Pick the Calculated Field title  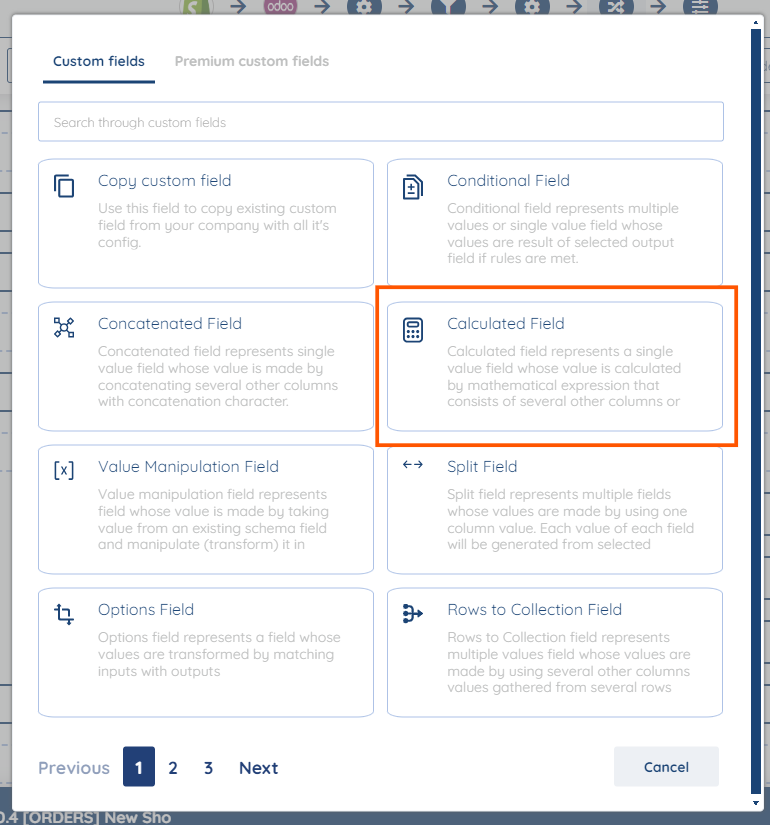506,324
